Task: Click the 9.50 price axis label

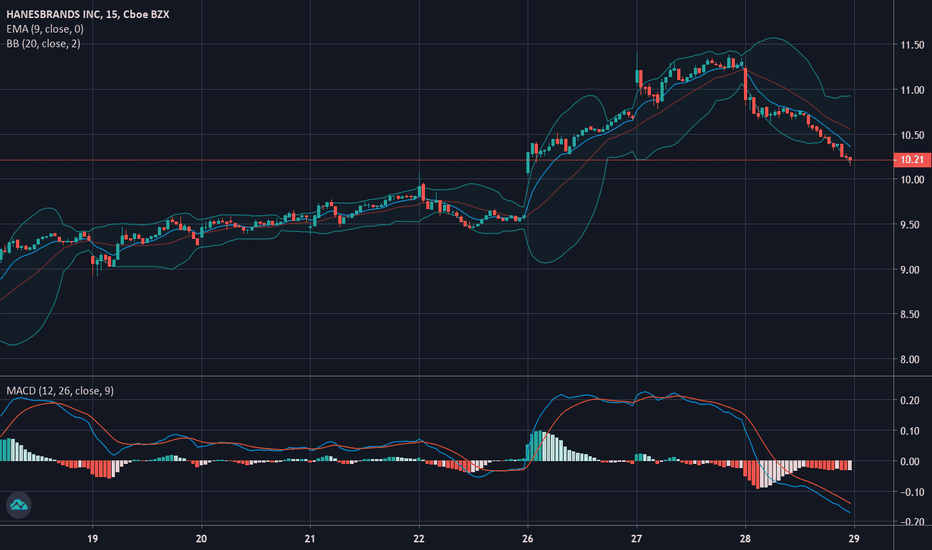Action: [x=912, y=225]
